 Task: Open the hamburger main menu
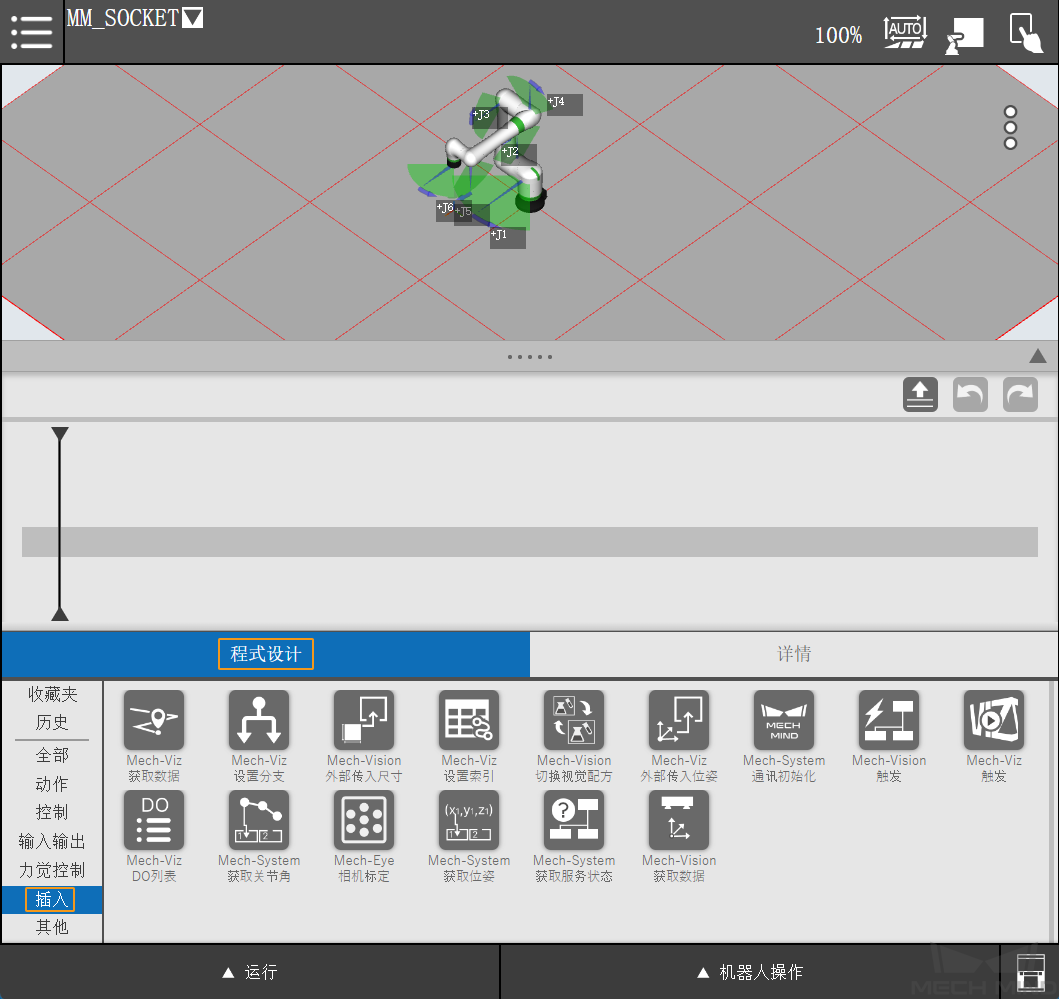click(x=32, y=32)
